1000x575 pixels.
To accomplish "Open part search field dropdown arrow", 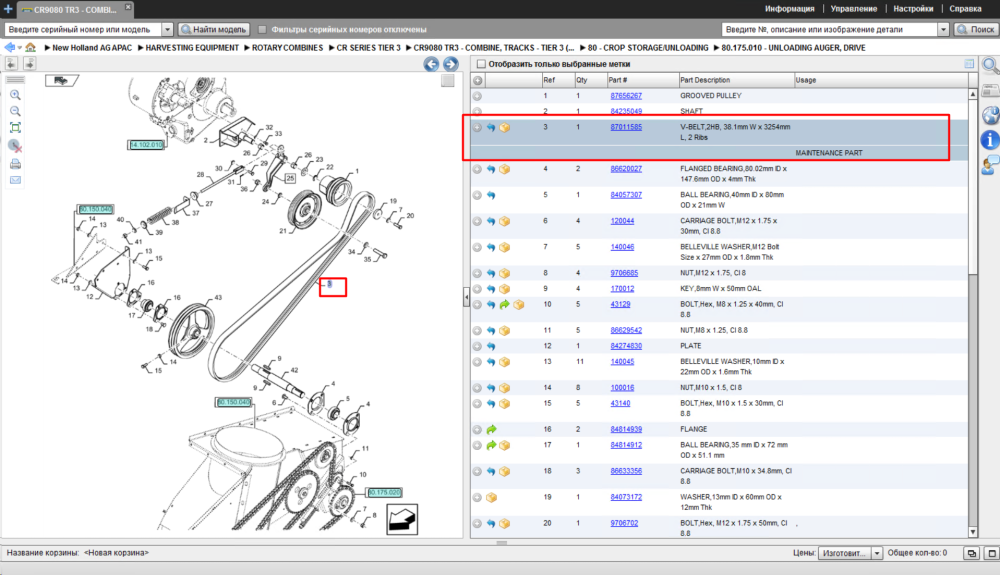I will tap(943, 29).
